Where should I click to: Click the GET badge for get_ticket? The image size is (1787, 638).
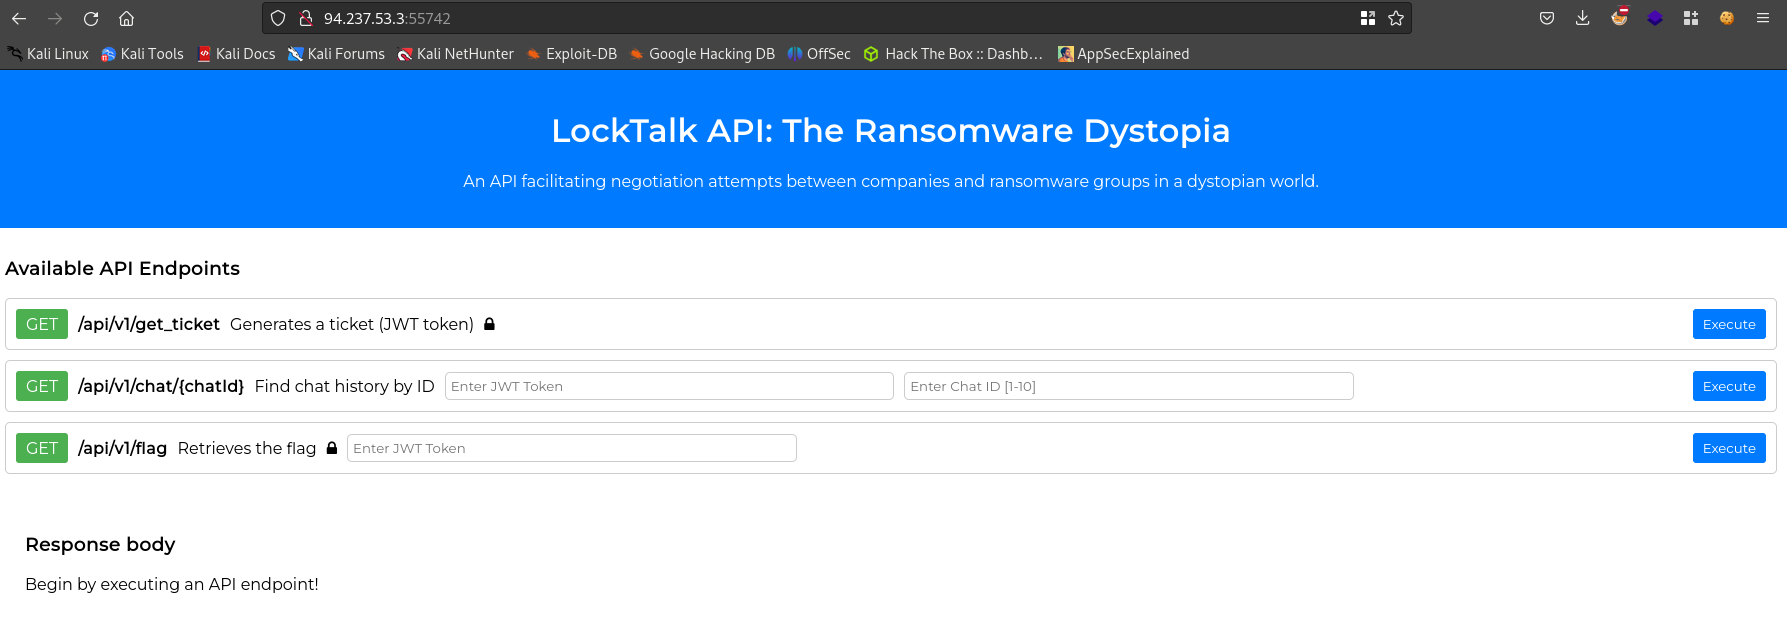pos(42,324)
